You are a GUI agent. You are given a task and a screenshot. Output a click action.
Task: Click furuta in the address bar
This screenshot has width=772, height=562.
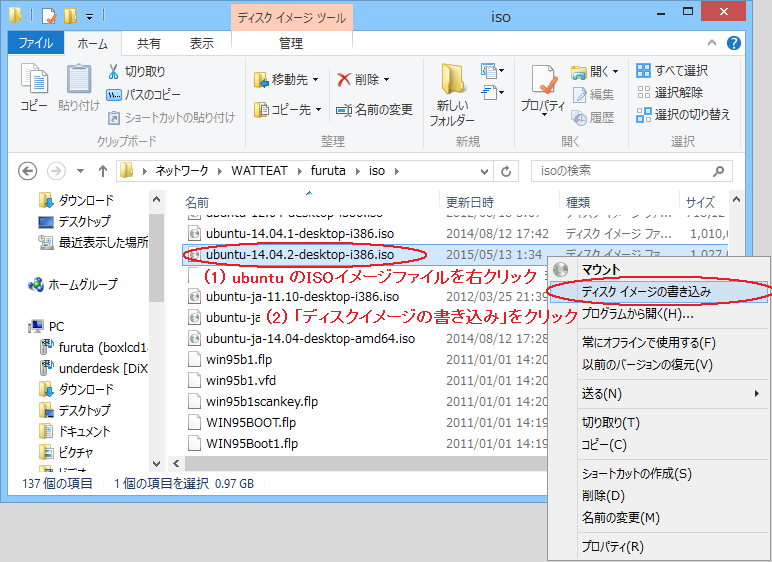[328, 171]
